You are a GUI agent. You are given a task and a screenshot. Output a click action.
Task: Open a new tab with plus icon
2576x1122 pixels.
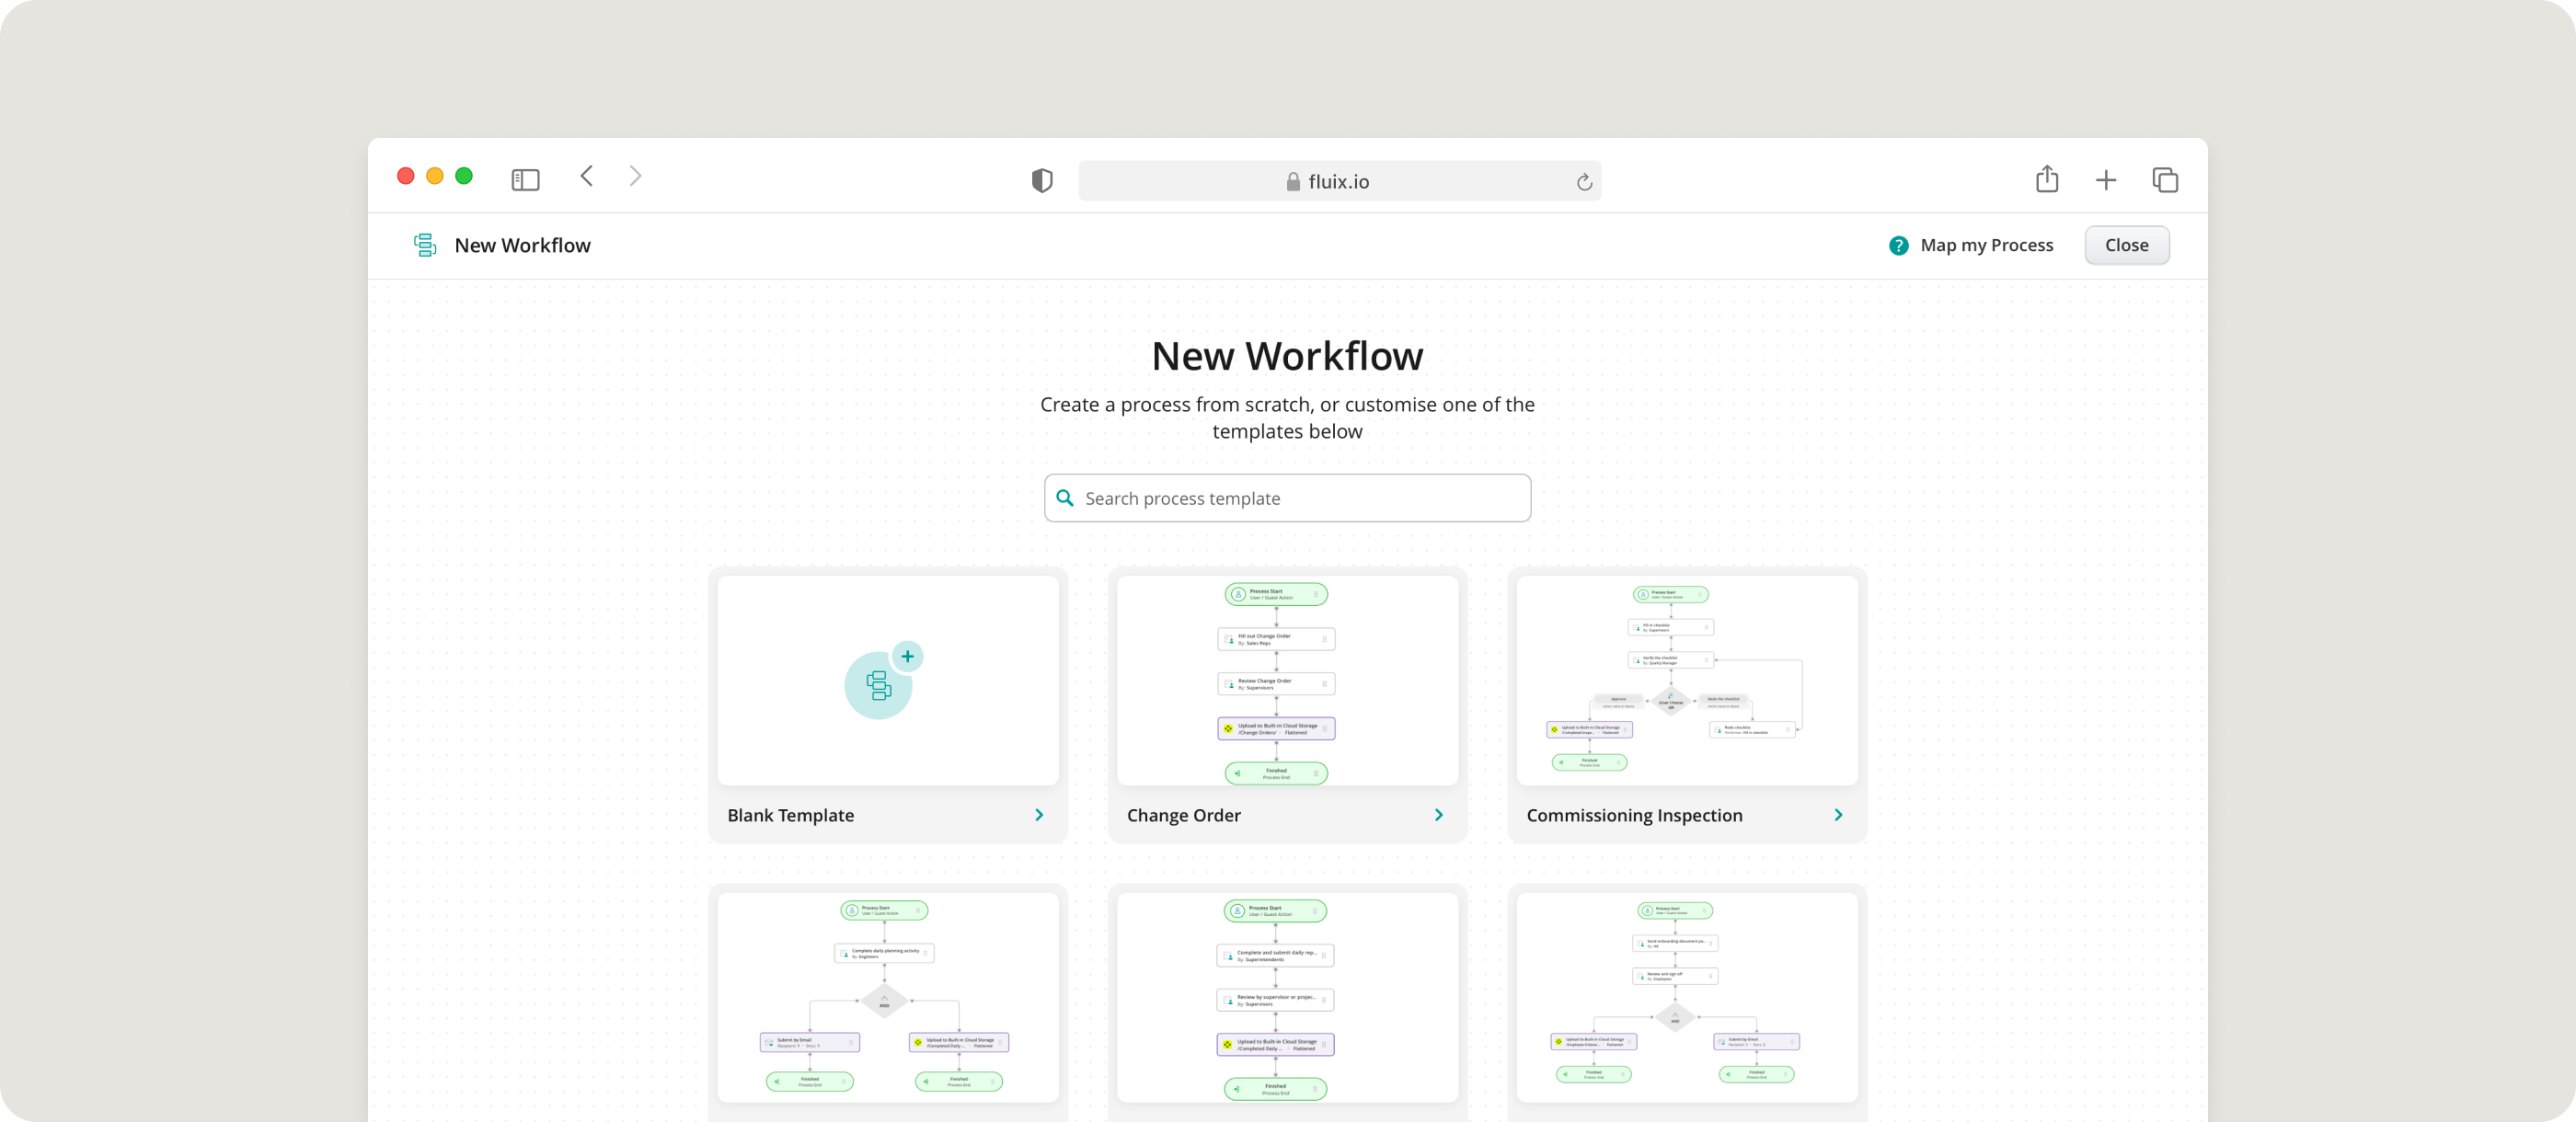pyautogui.click(x=2106, y=180)
